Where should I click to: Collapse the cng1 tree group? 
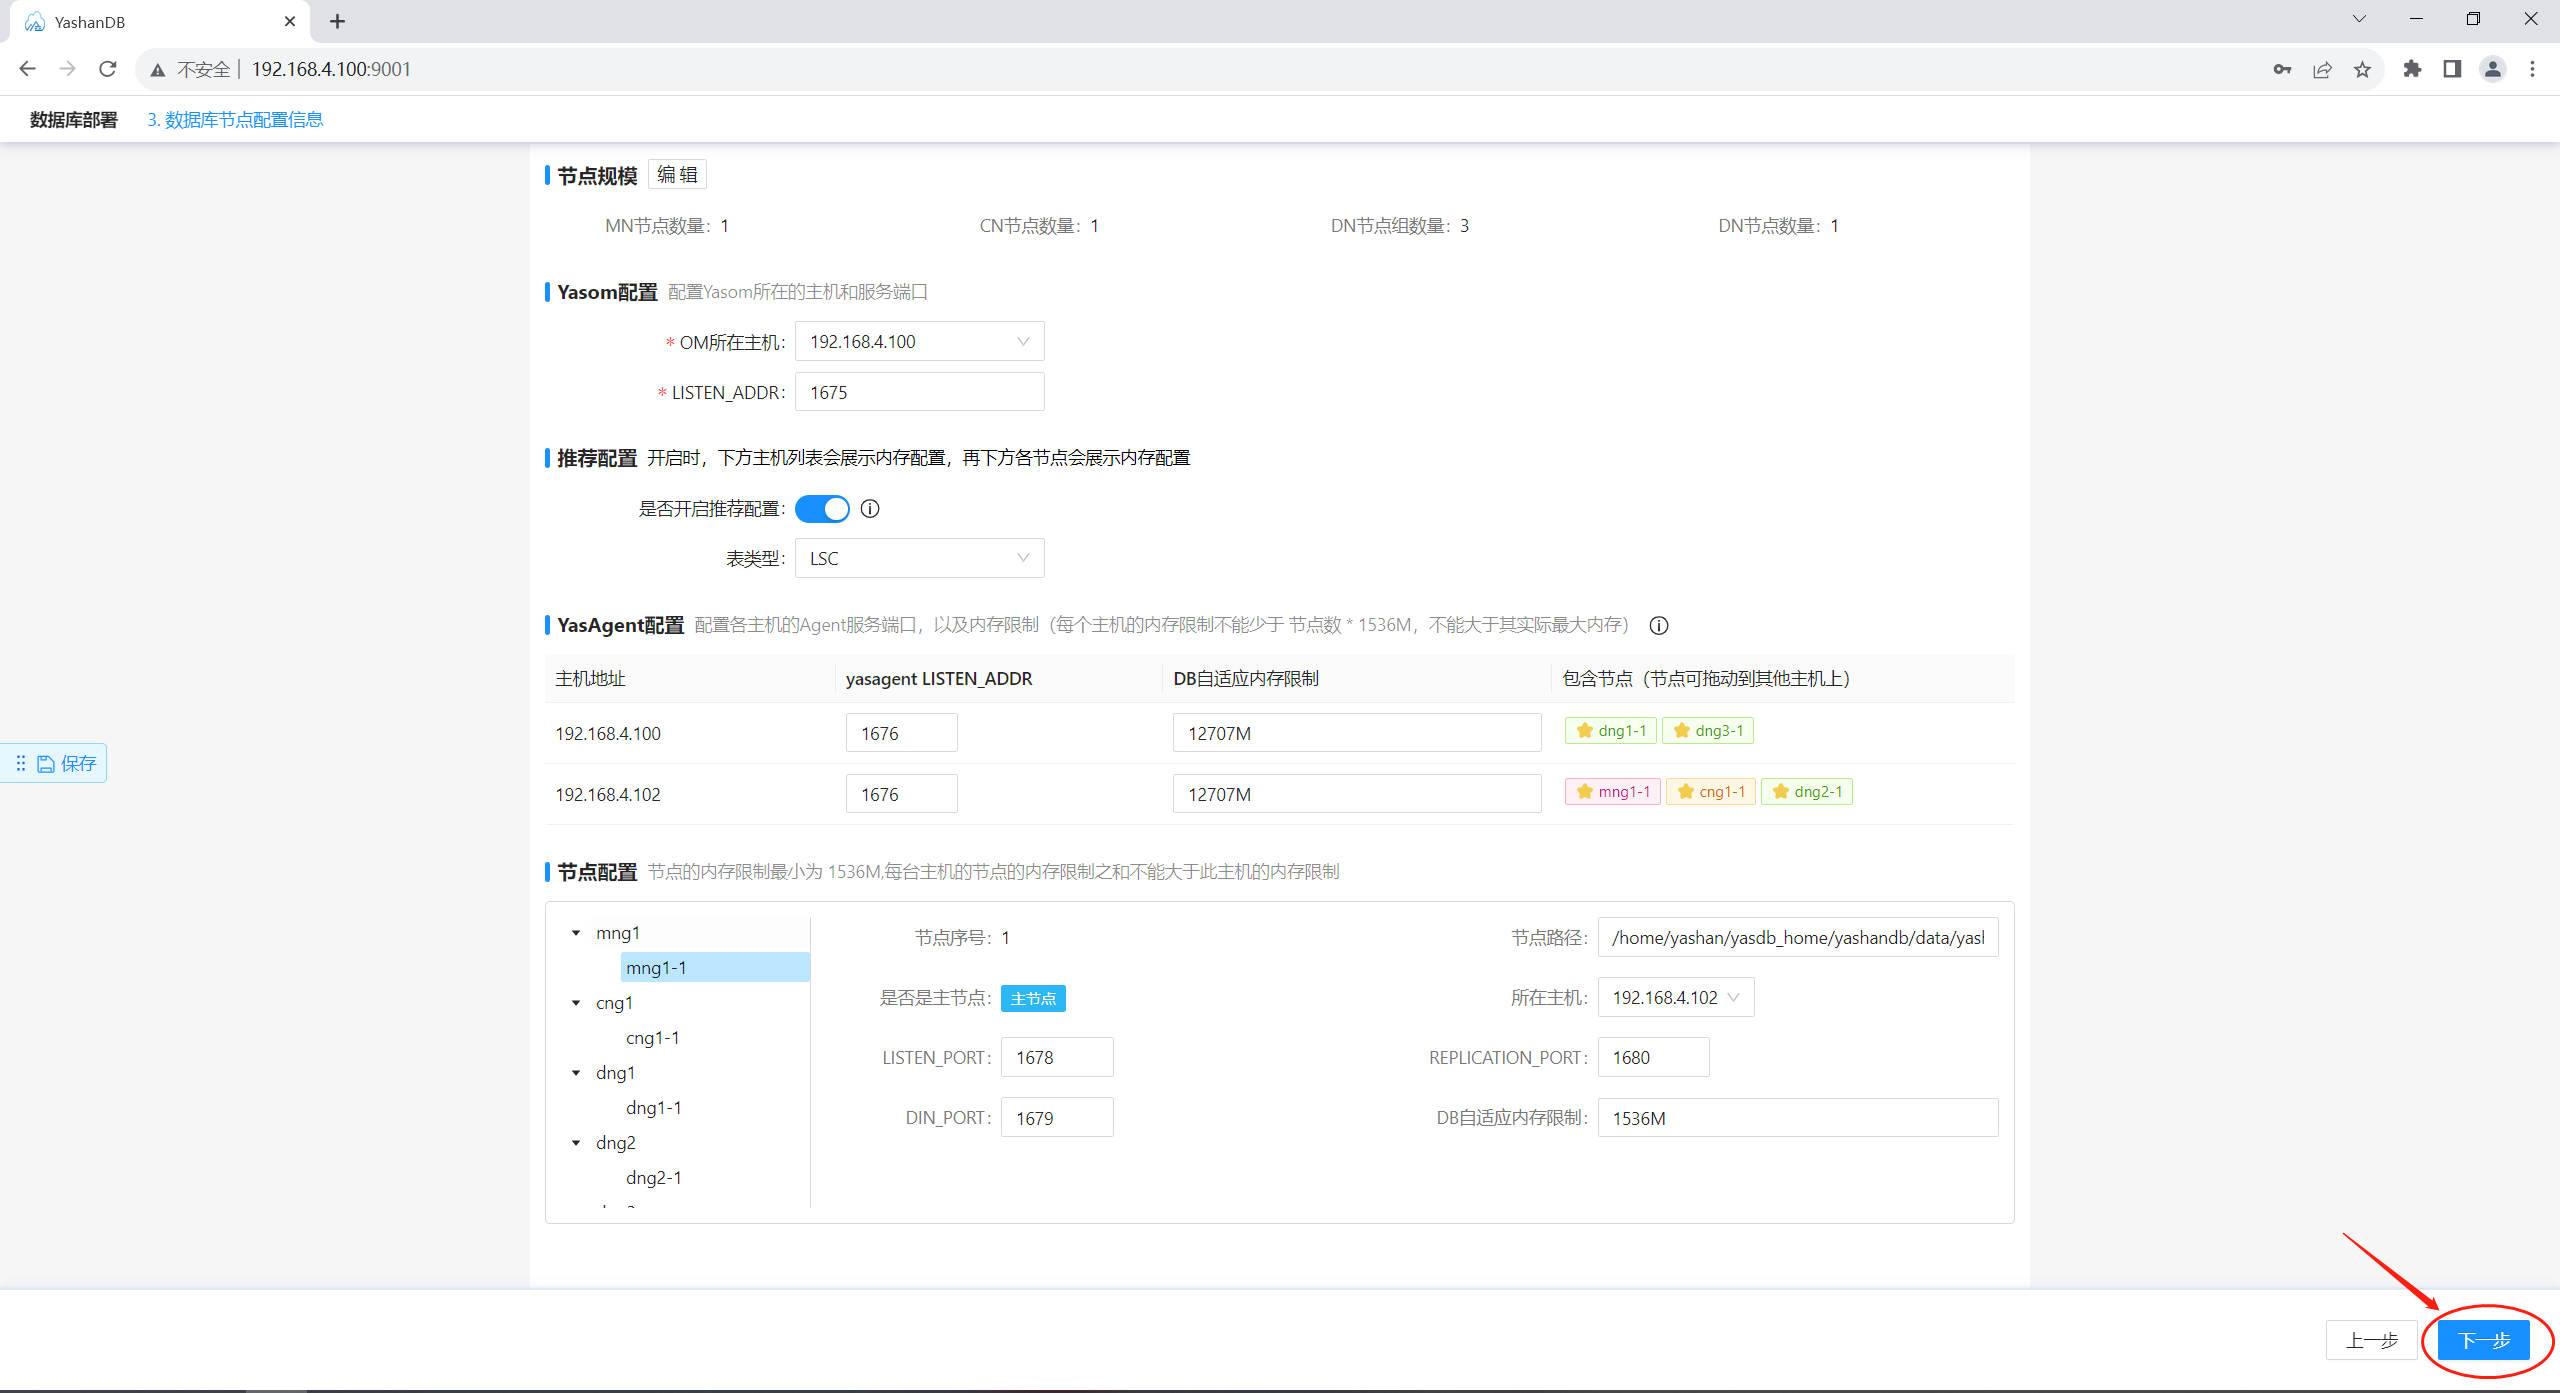[576, 1003]
